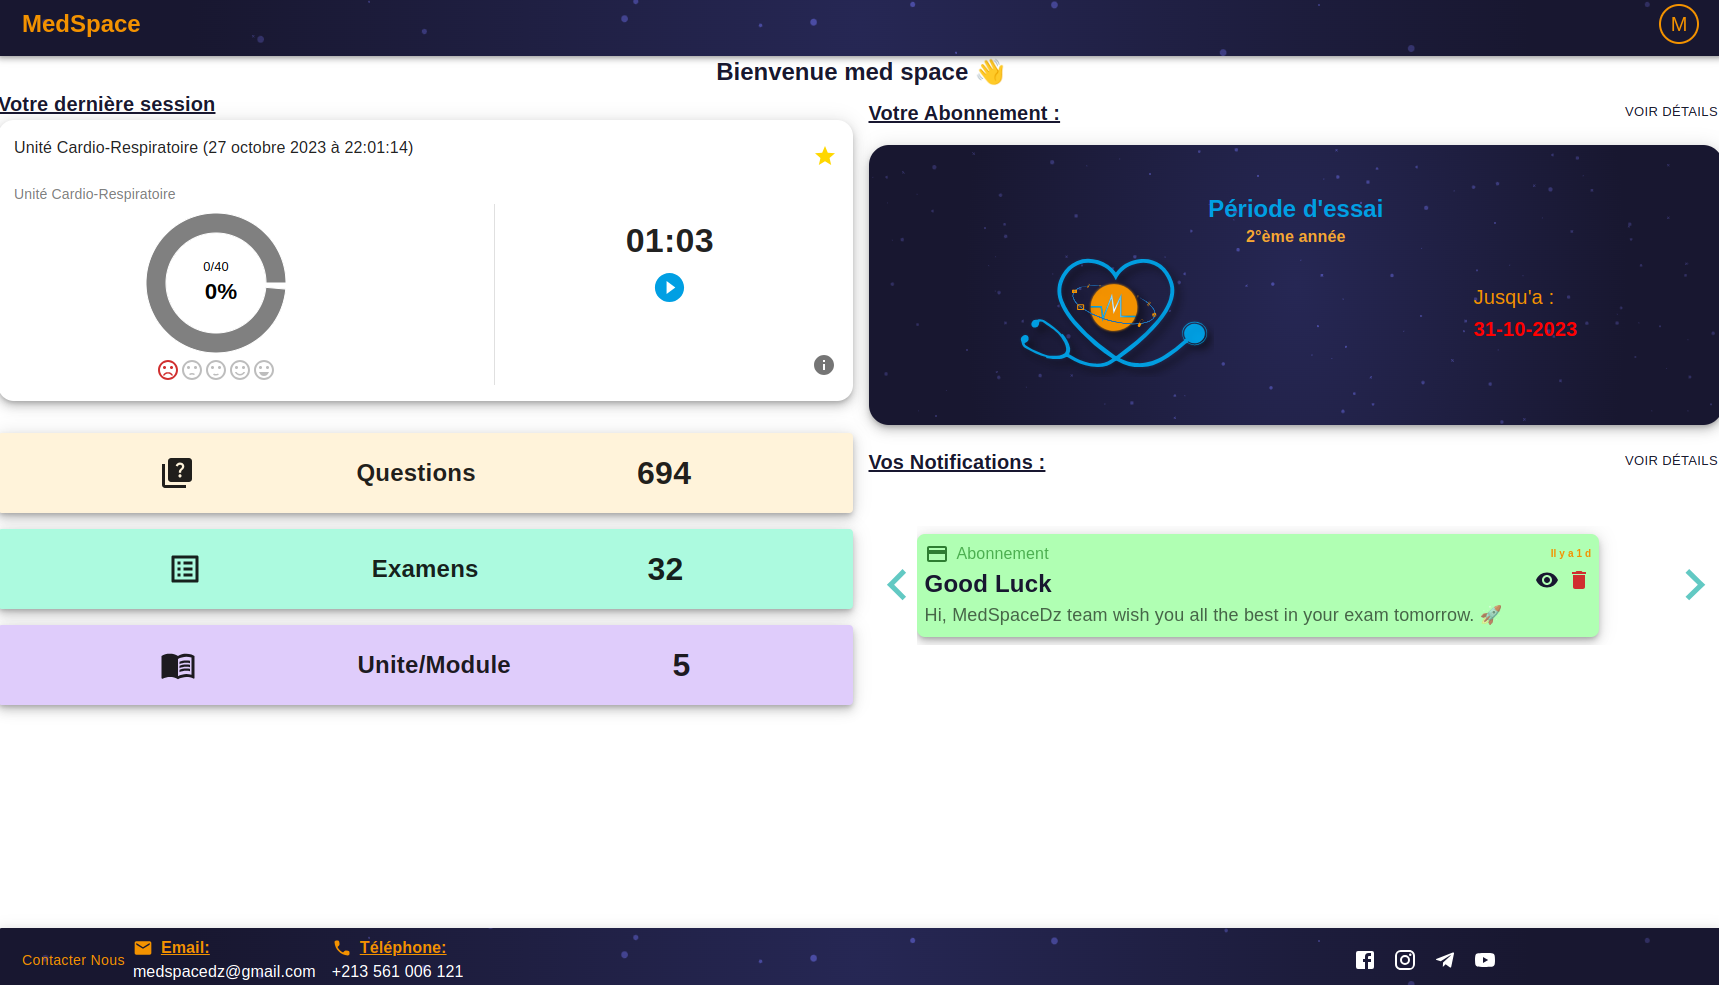Image resolution: width=1719 pixels, height=985 pixels.
Task: Select the red sad face rating
Action: click(x=168, y=370)
